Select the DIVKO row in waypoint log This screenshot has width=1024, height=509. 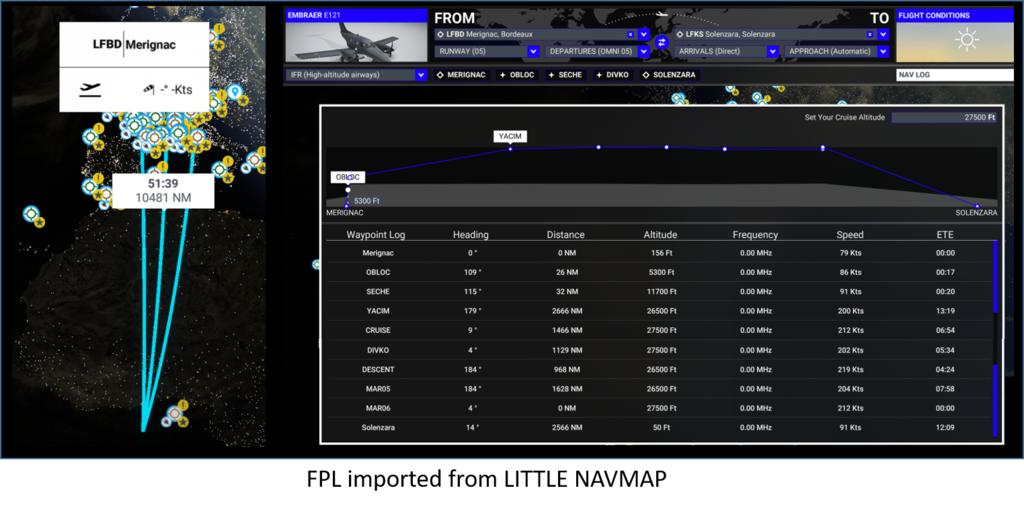pyautogui.click(x=660, y=350)
